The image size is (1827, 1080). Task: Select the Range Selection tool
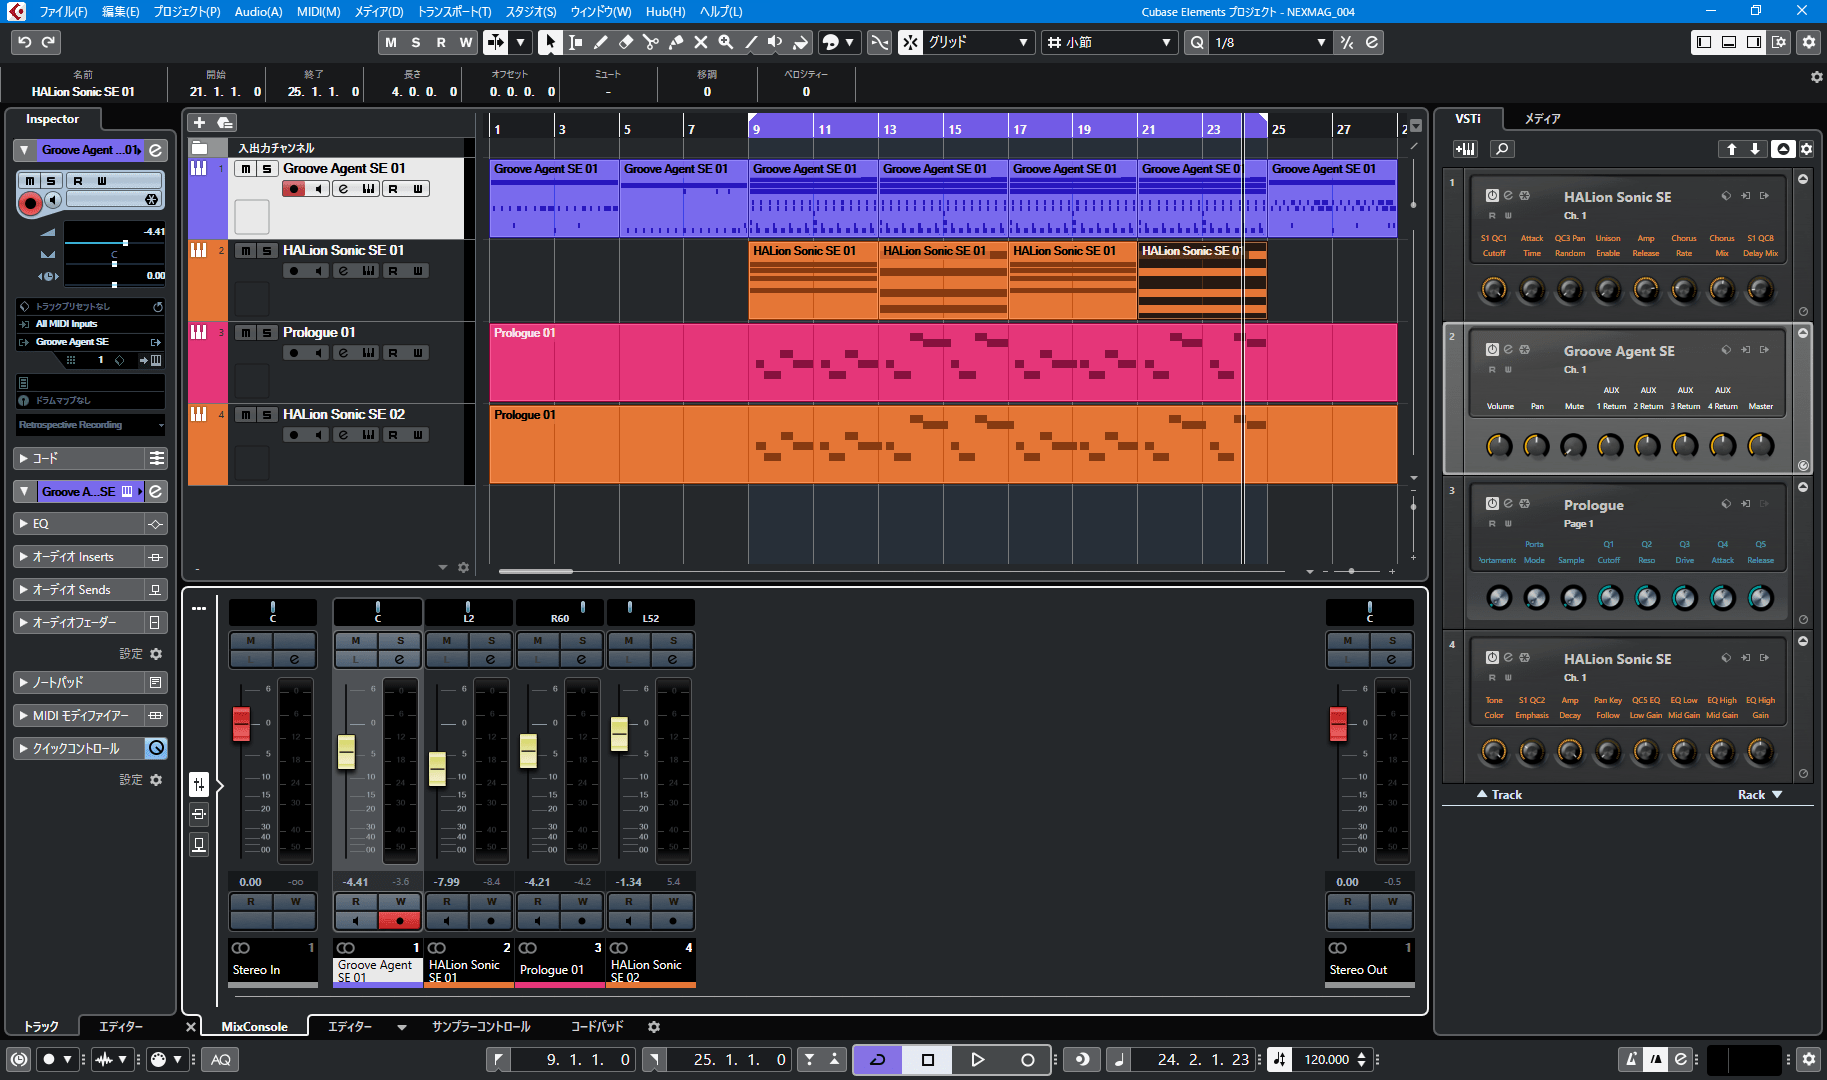tap(576, 42)
